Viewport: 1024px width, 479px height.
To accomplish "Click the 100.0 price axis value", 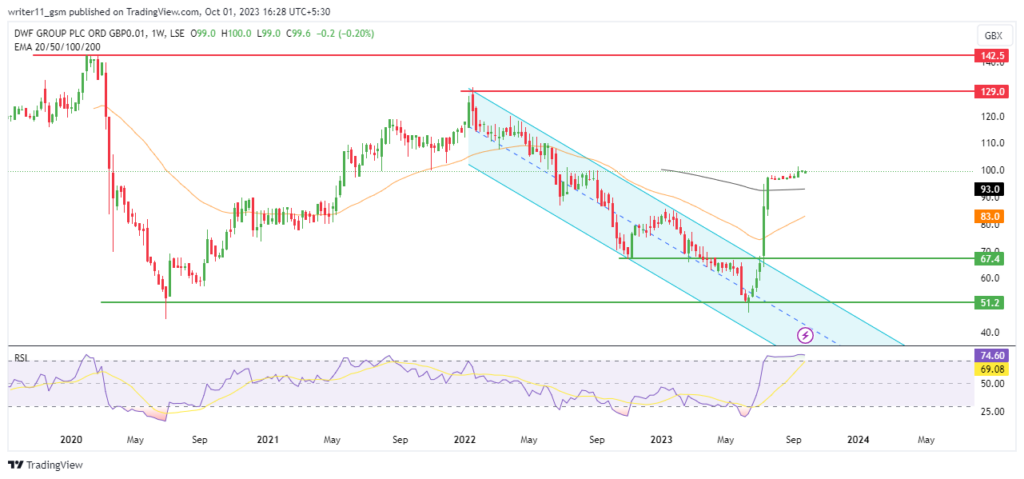I will (993, 171).
